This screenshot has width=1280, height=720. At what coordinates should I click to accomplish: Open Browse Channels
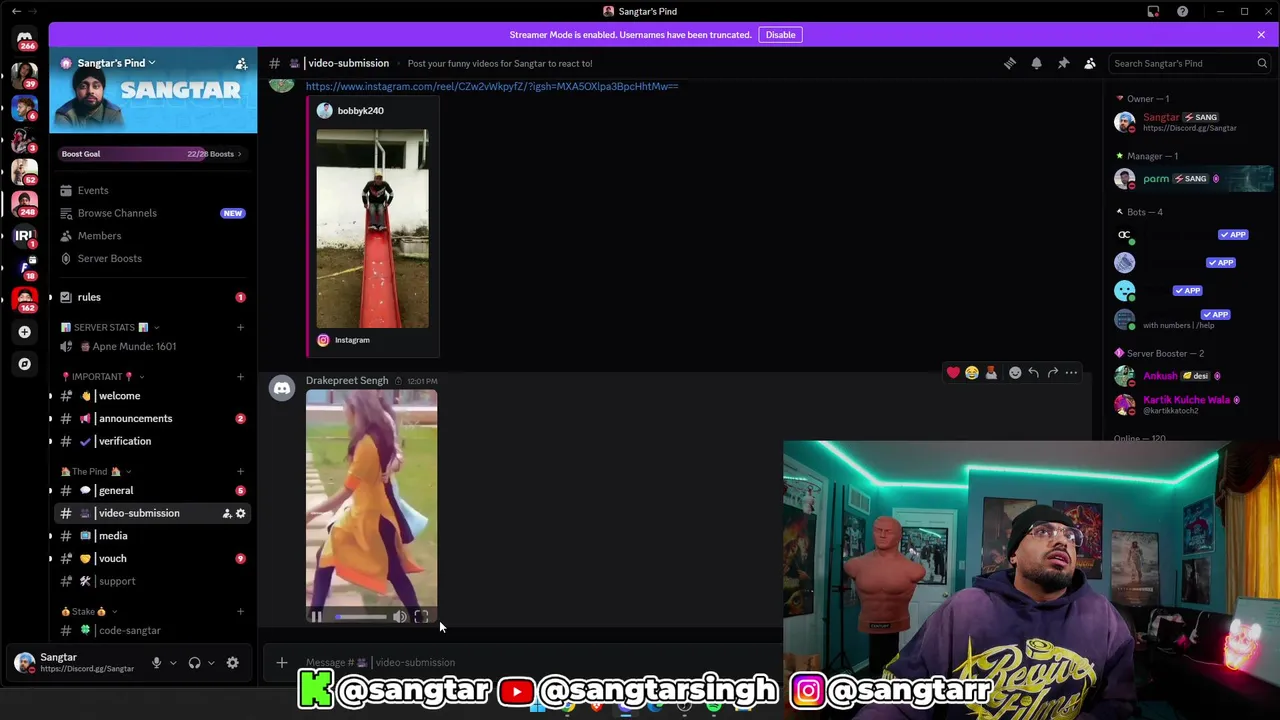[x=153, y=213]
